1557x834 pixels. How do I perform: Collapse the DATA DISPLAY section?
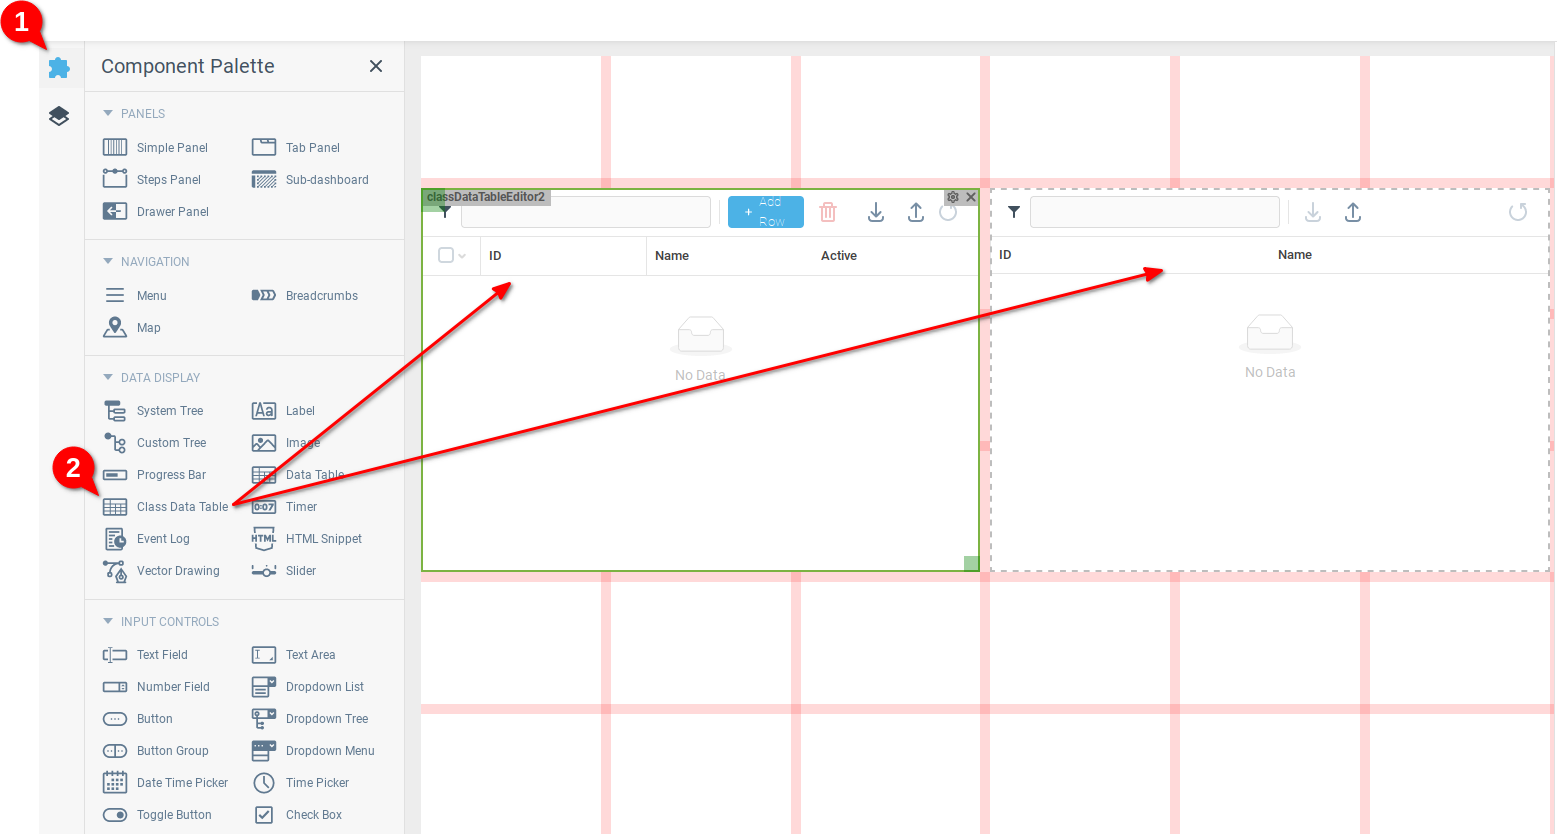pos(108,378)
